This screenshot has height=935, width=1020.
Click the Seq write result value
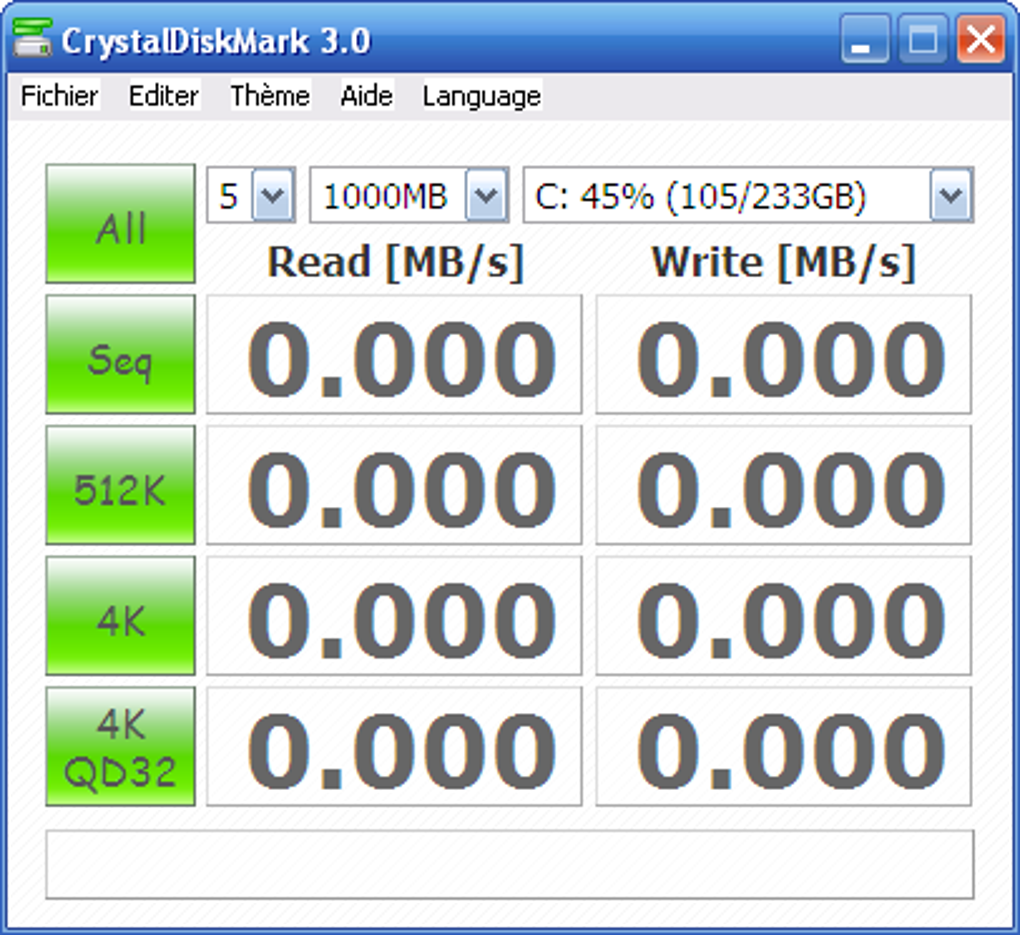click(x=783, y=354)
